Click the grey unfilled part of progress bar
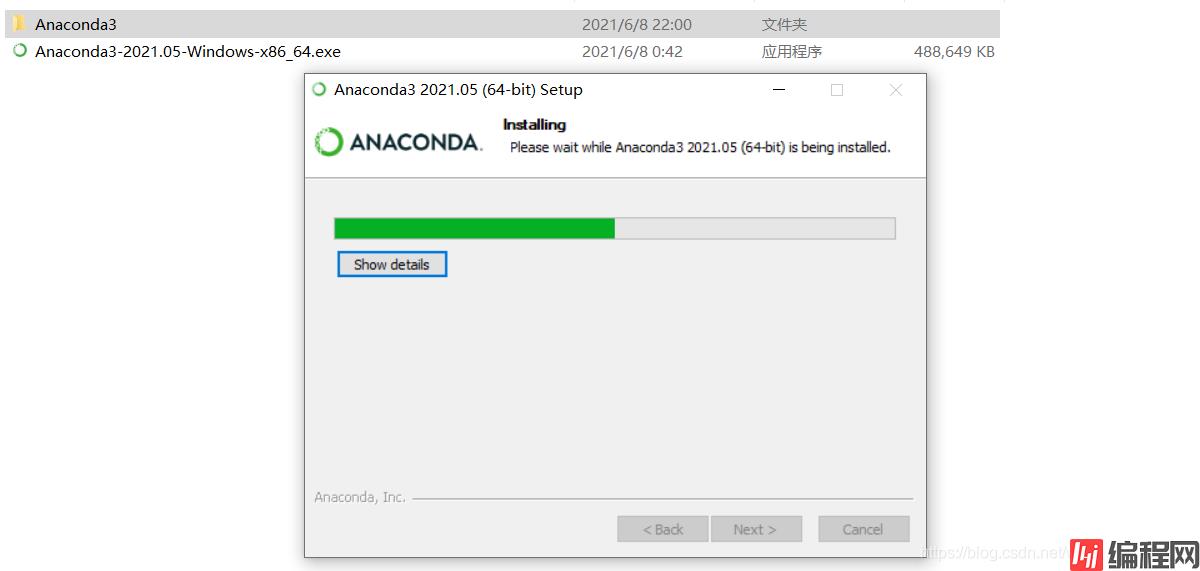Image resolution: width=1200 pixels, height=571 pixels. (754, 228)
